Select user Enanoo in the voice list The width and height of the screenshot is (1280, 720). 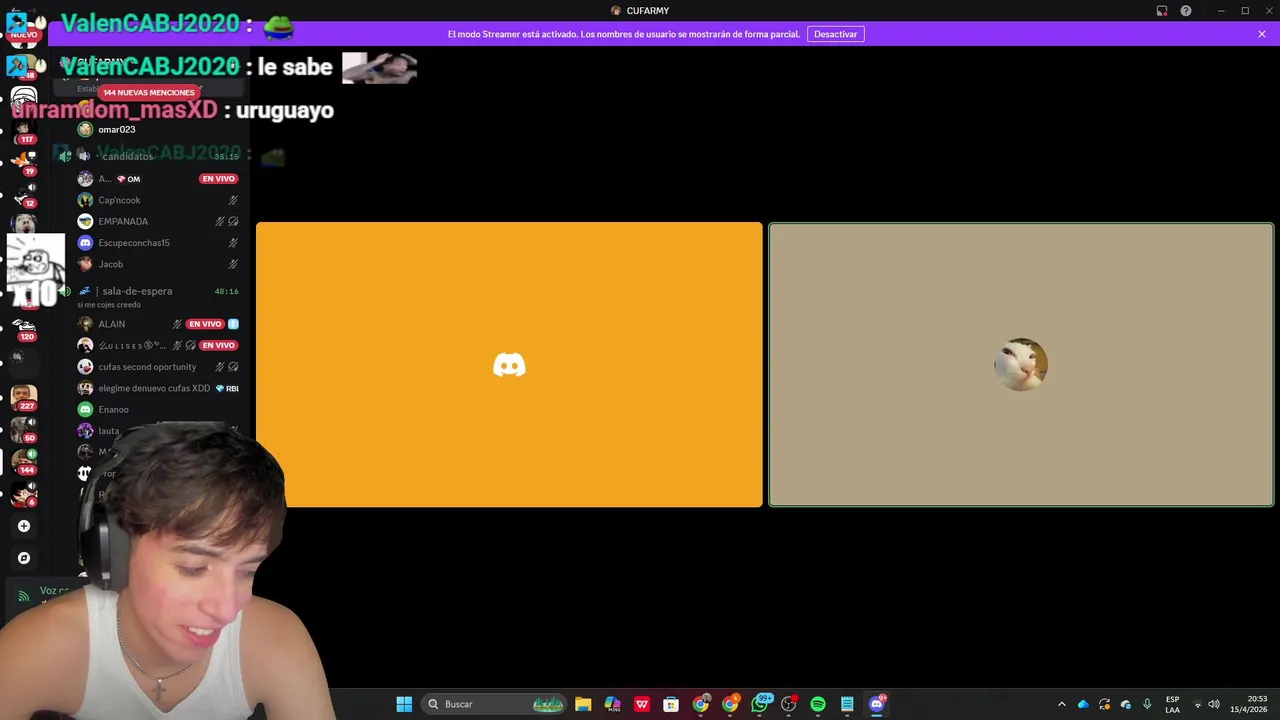(x=160, y=409)
